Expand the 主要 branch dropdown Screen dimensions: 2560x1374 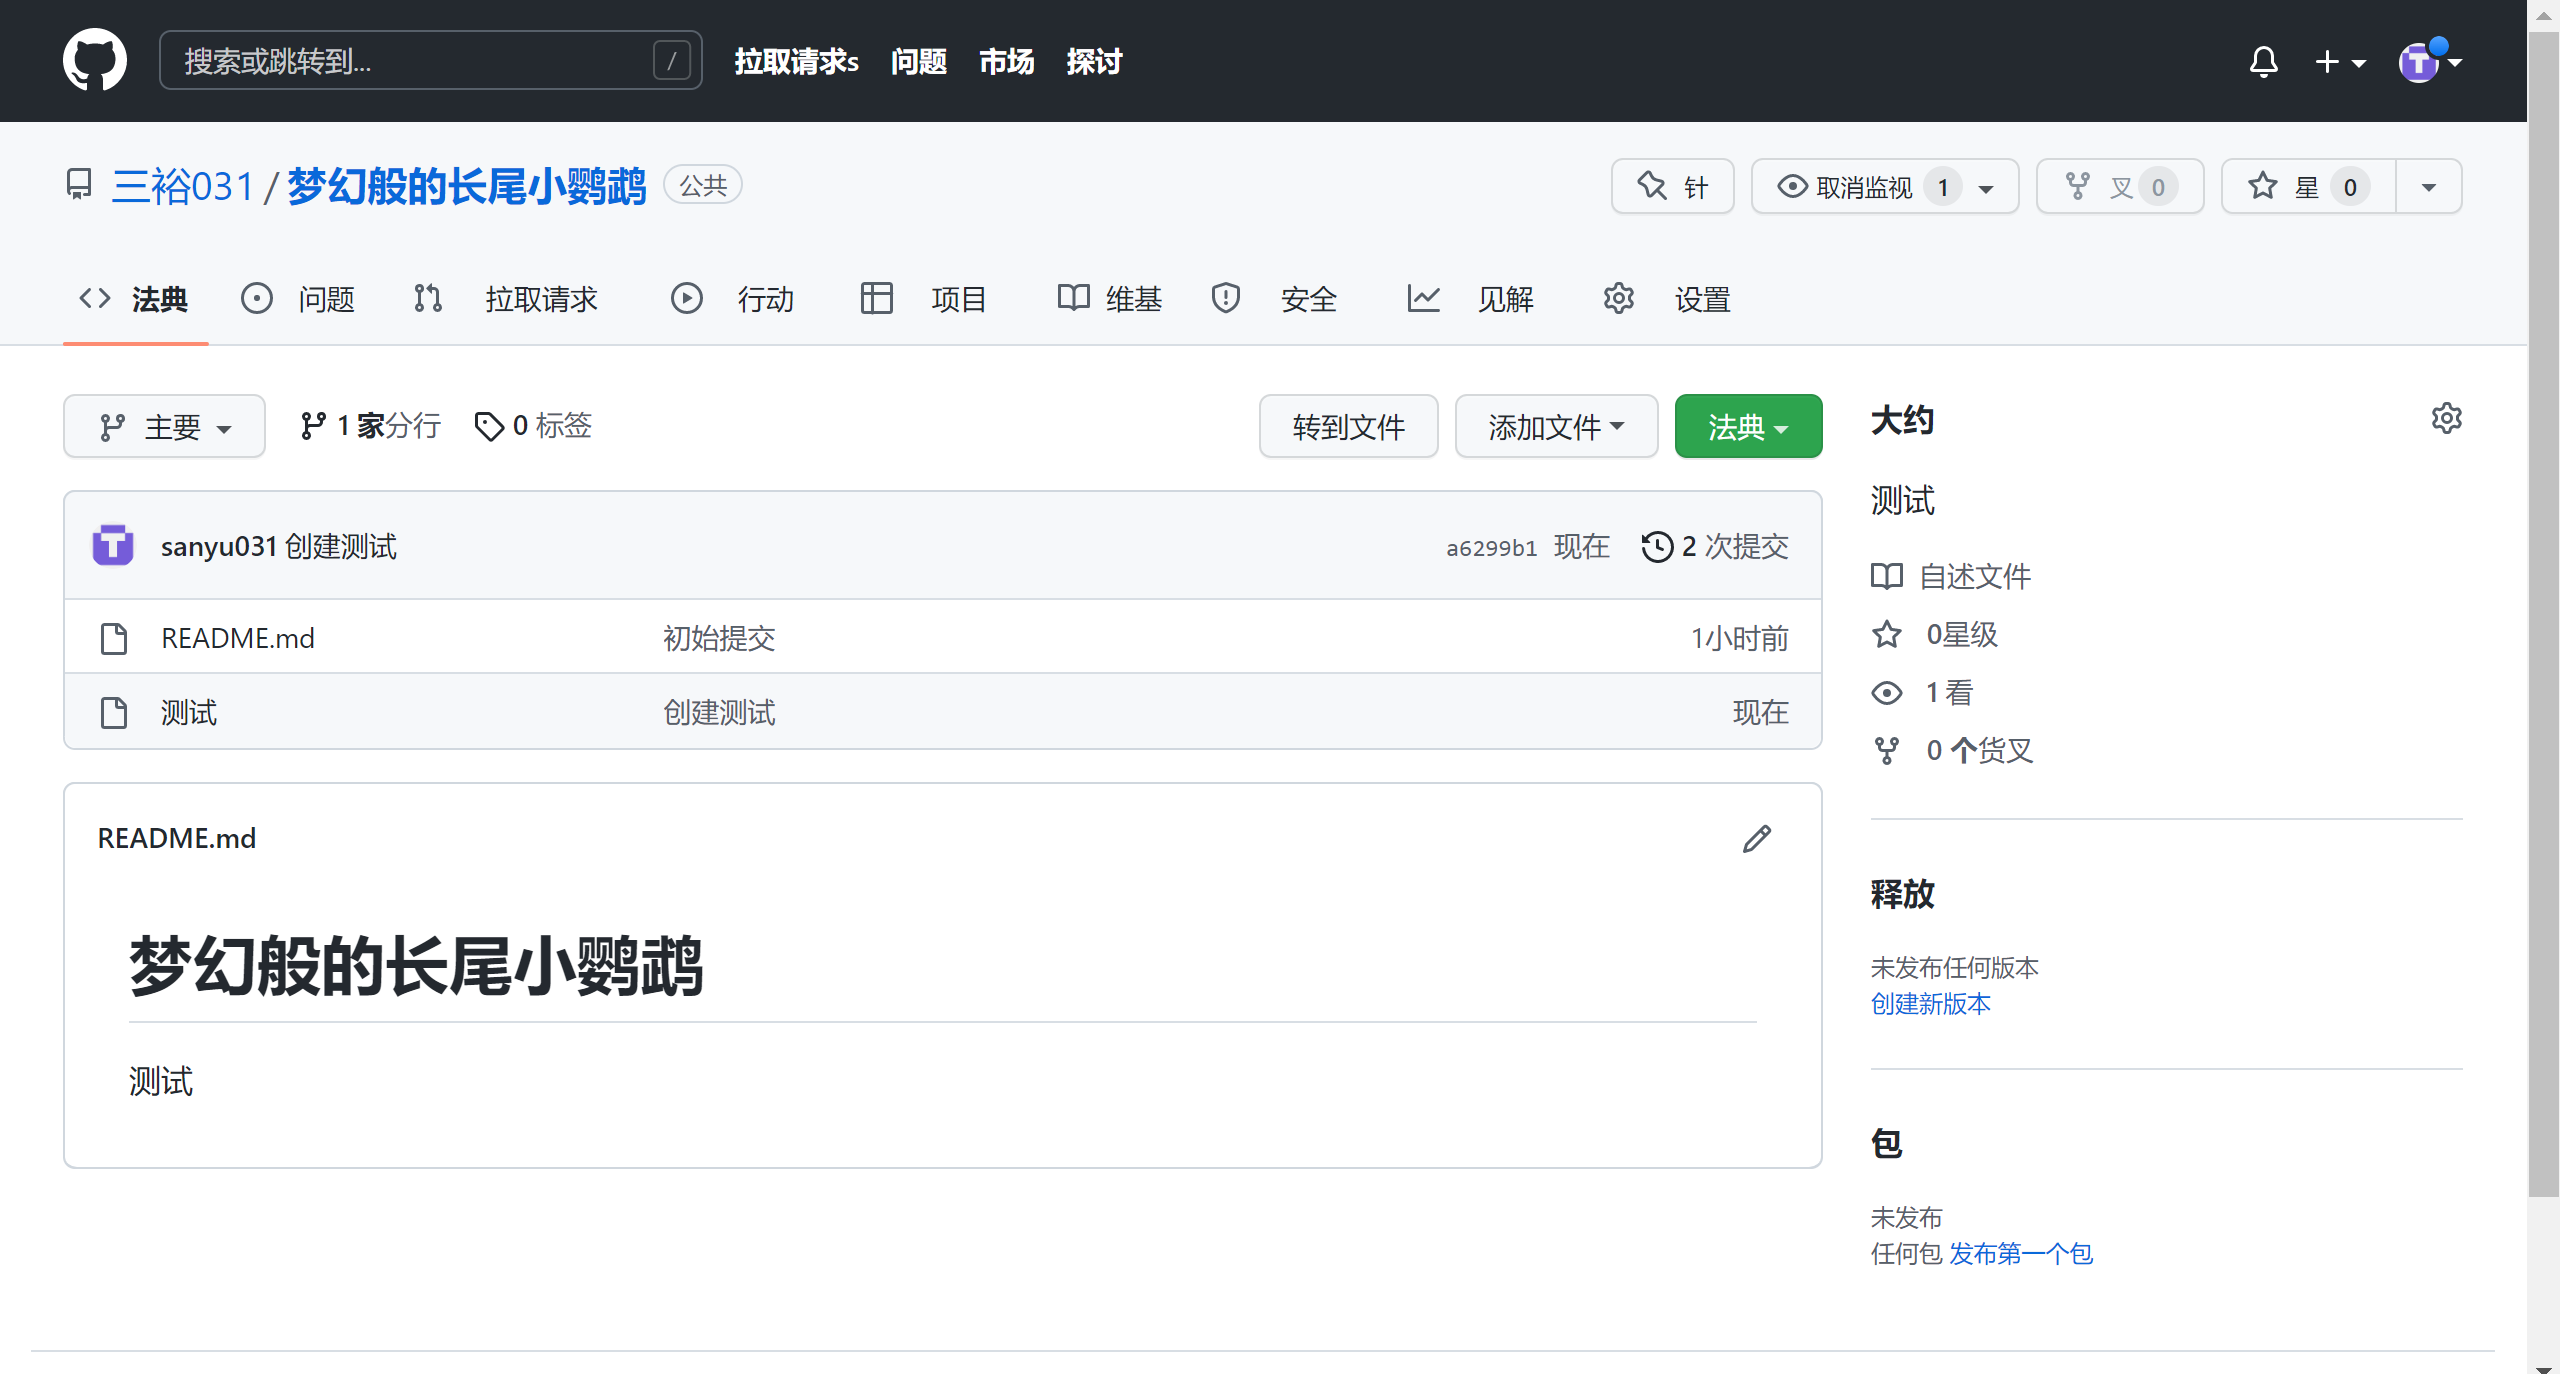[166, 426]
